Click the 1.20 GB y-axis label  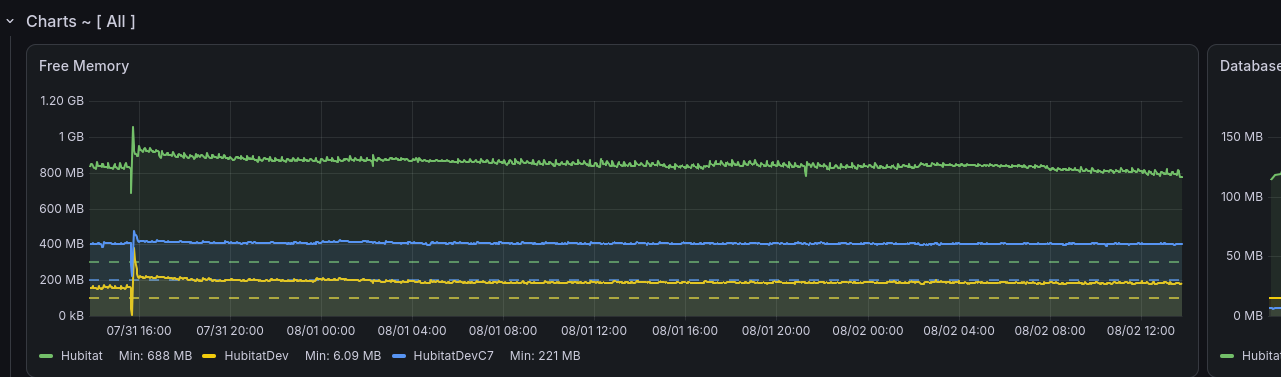click(x=63, y=101)
